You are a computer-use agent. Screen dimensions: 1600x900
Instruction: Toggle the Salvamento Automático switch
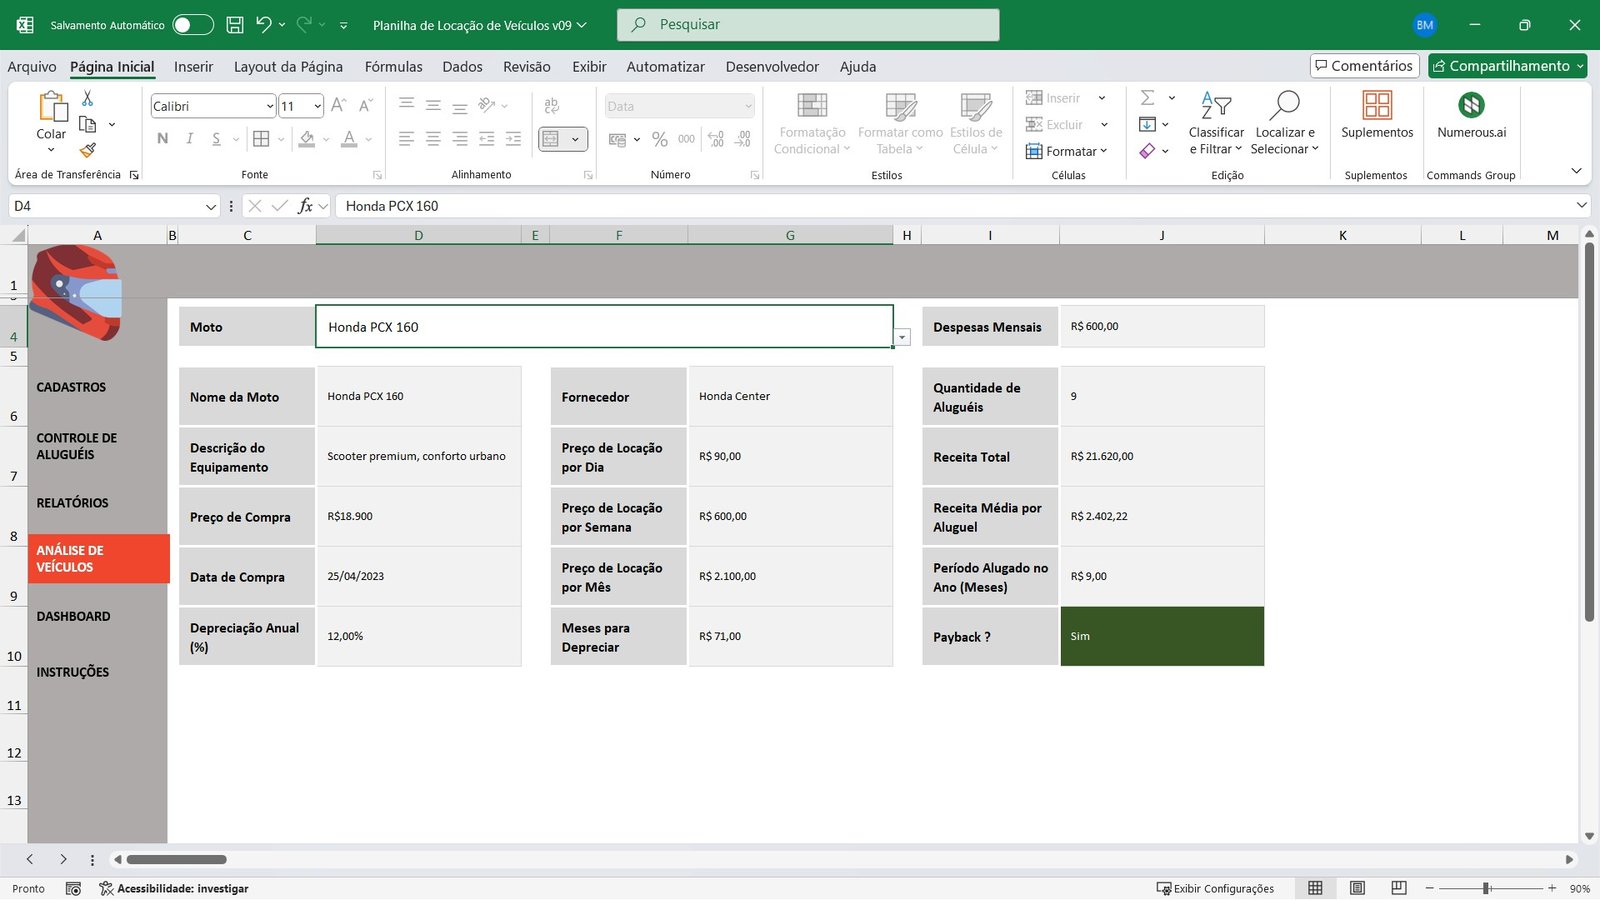tap(193, 25)
